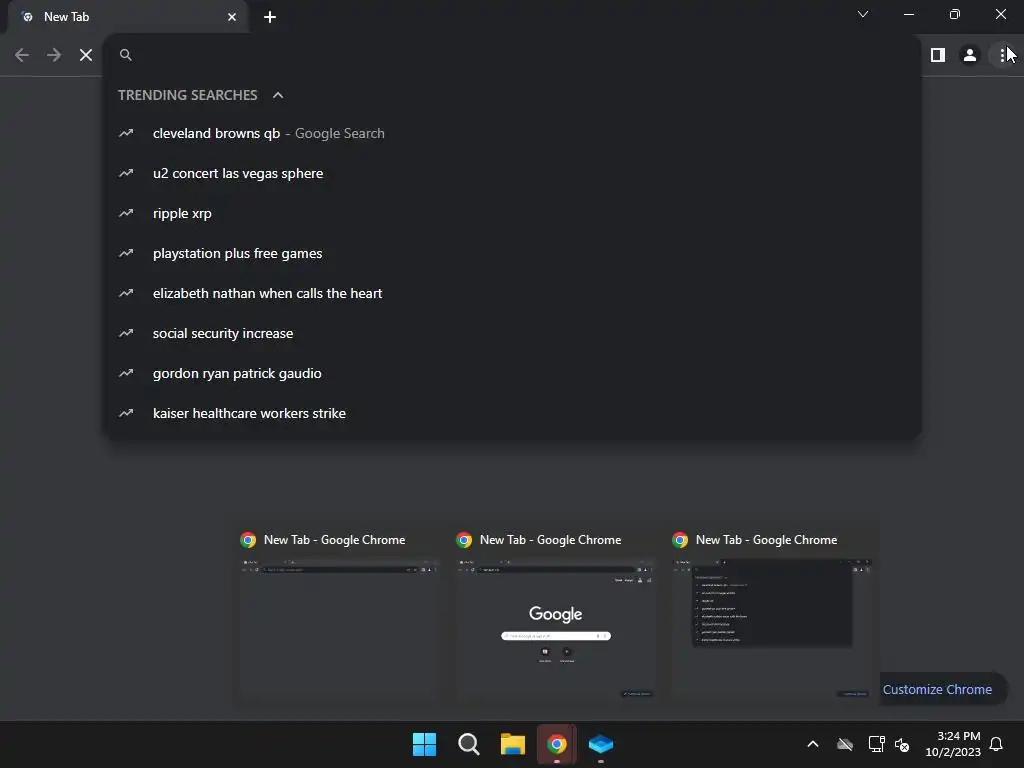Open Chrome three-dot menu

pyautogui.click(x=1002, y=55)
